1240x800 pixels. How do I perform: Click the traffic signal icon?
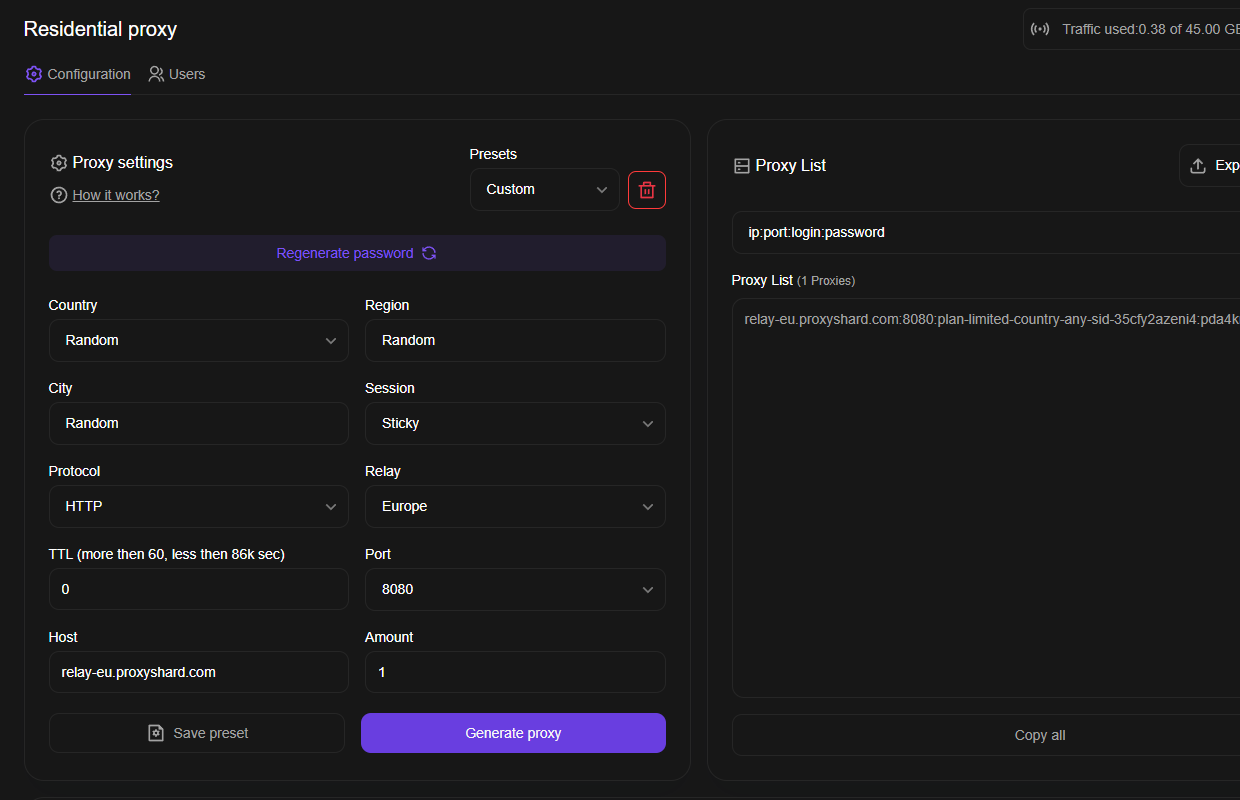pyautogui.click(x=1041, y=29)
